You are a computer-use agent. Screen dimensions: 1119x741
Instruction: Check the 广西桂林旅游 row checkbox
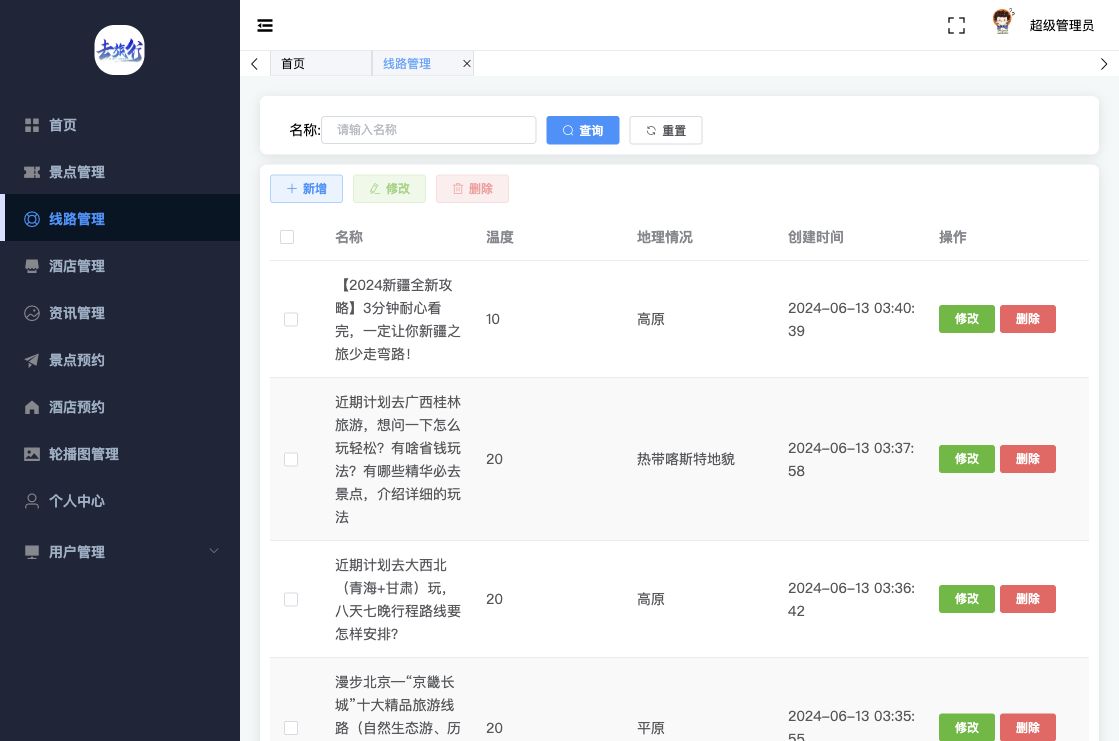tap(290, 459)
